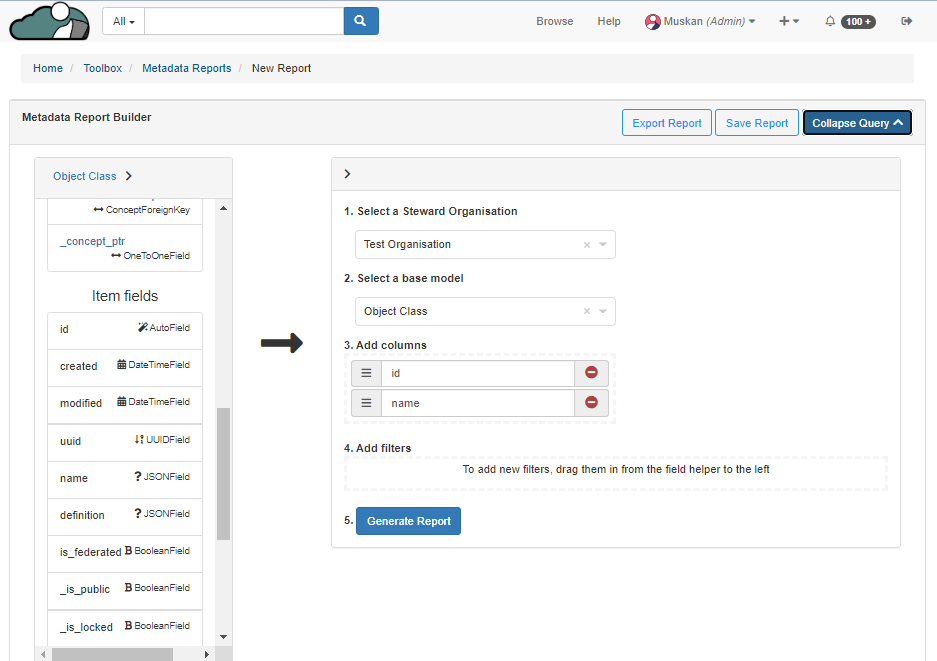Go to Metadata Reports breadcrumb link
This screenshot has width=937, height=661.
pos(186,68)
